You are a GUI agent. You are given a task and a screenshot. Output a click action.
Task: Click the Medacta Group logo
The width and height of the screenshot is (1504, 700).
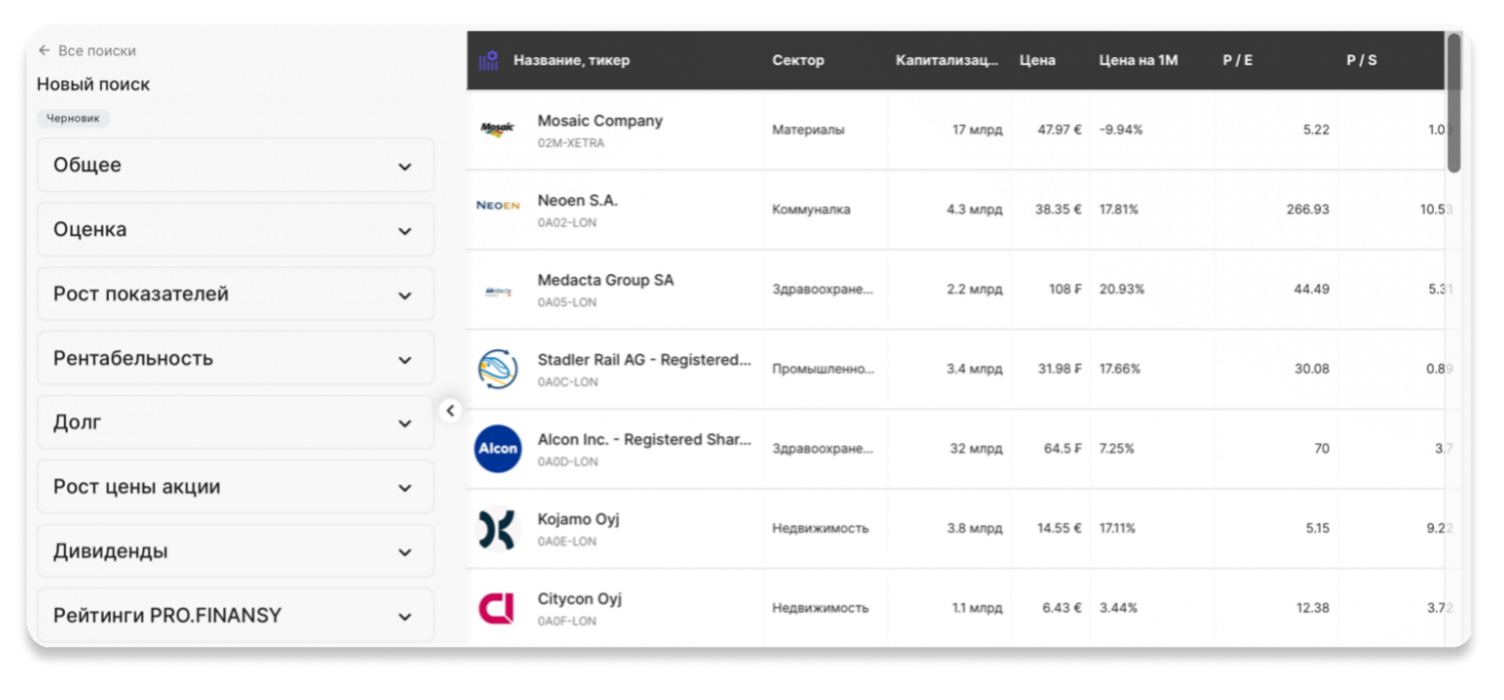coord(497,292)
